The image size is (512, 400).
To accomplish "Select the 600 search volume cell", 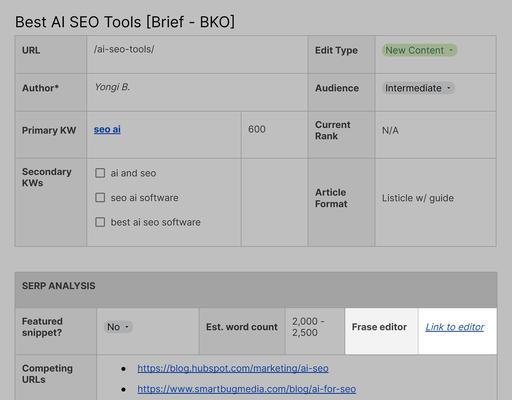I will 274,135.
